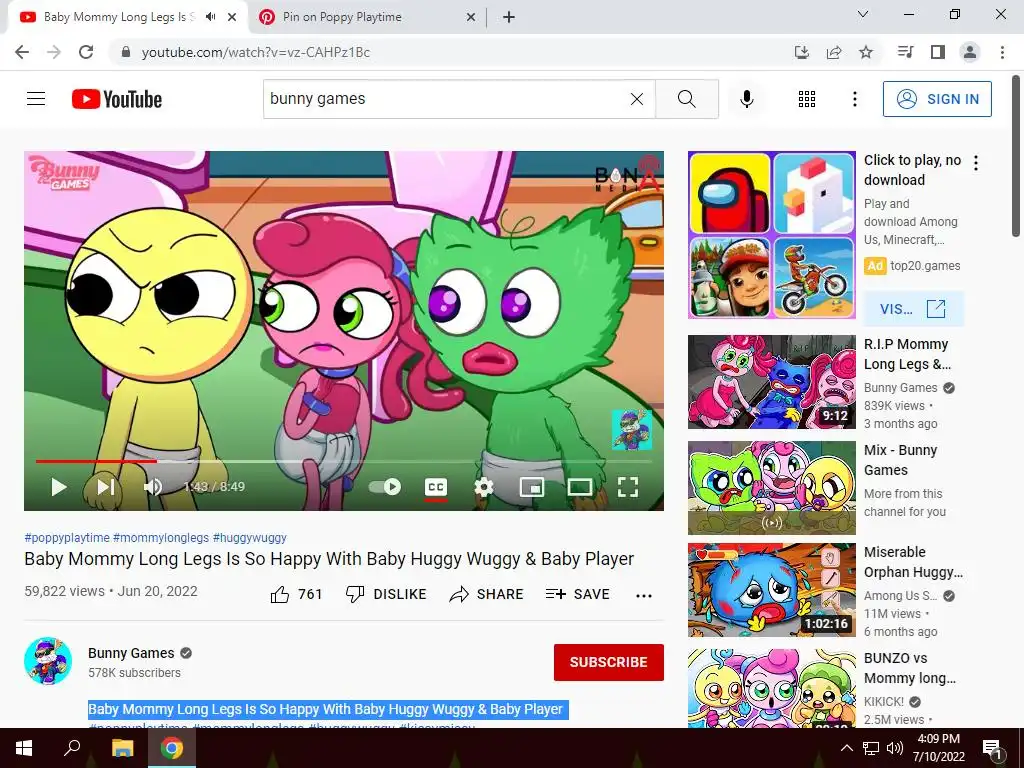The image size is (1024, 768).
Task: Open media control icon in toolbar
Action: point(905,52)
